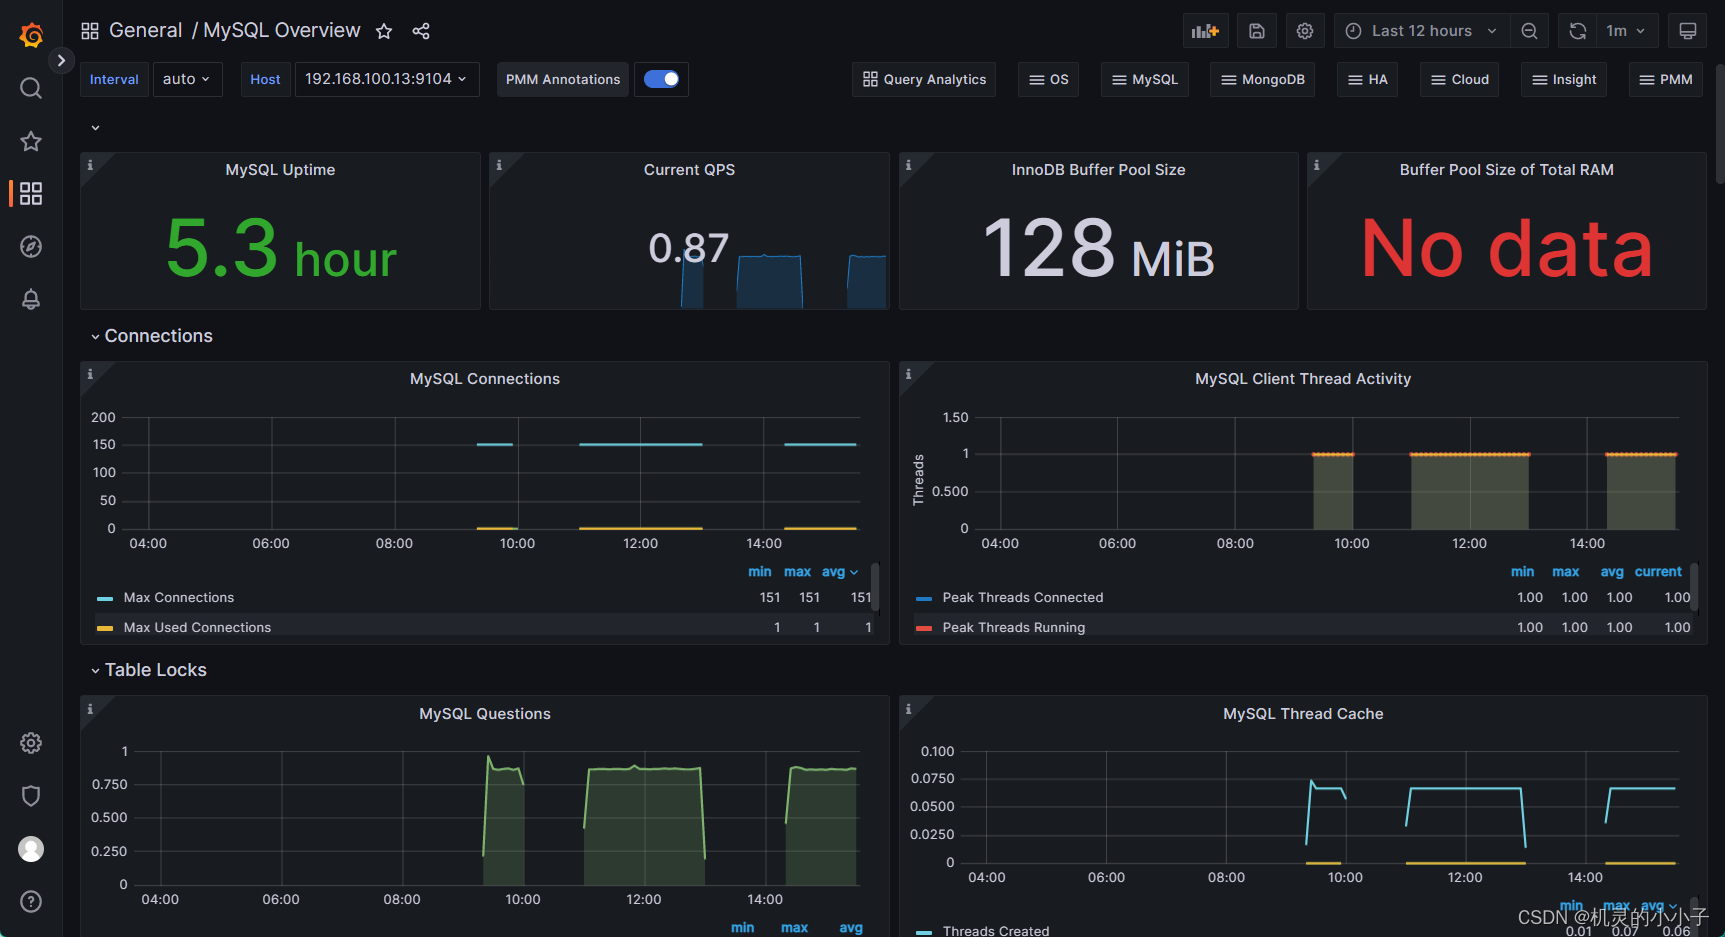Sort MySQL Connections legend by avg

pos(839,572)
